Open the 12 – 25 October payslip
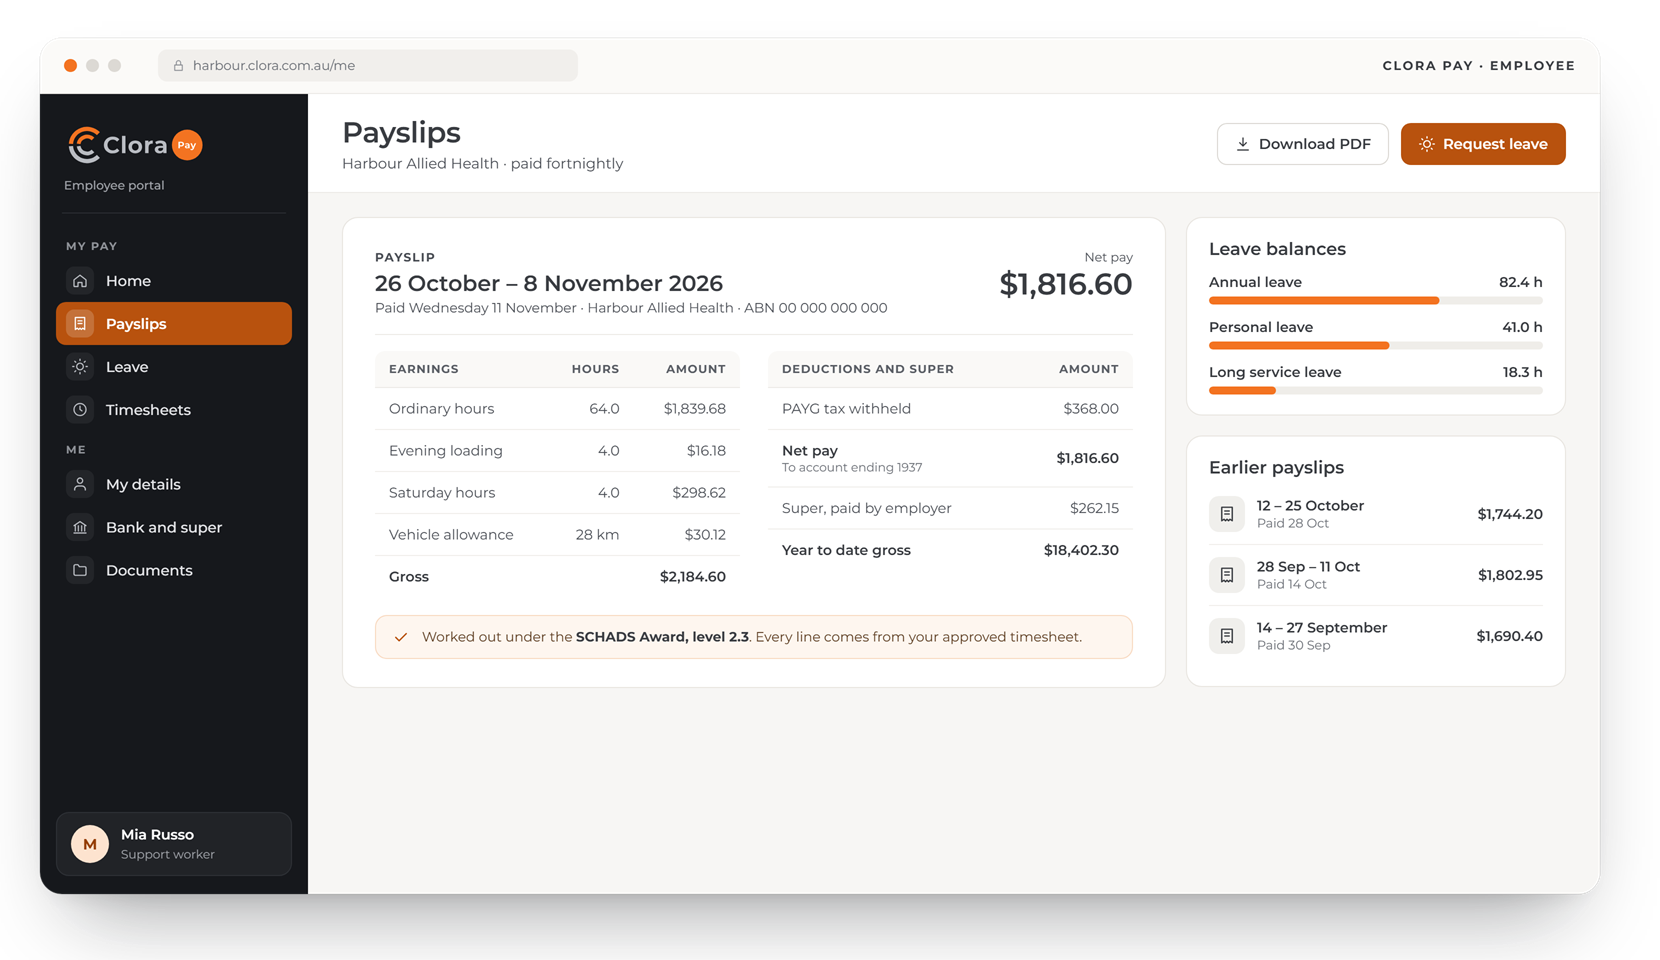1660x960 pixels. point(1376,514)
